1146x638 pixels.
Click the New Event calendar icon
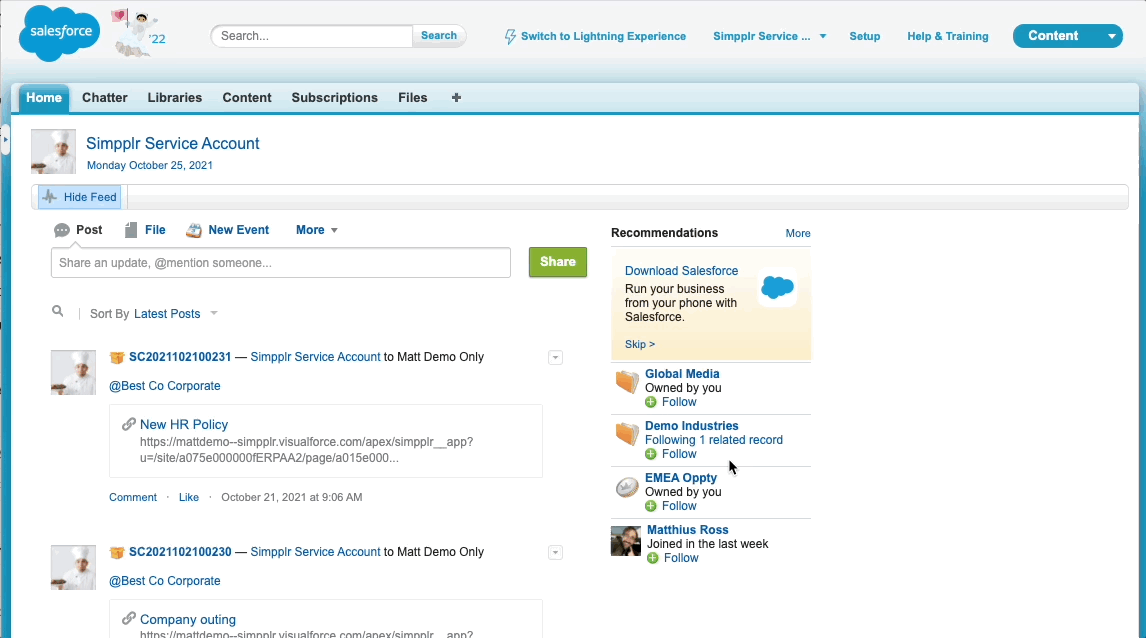[x=194, y=230]
